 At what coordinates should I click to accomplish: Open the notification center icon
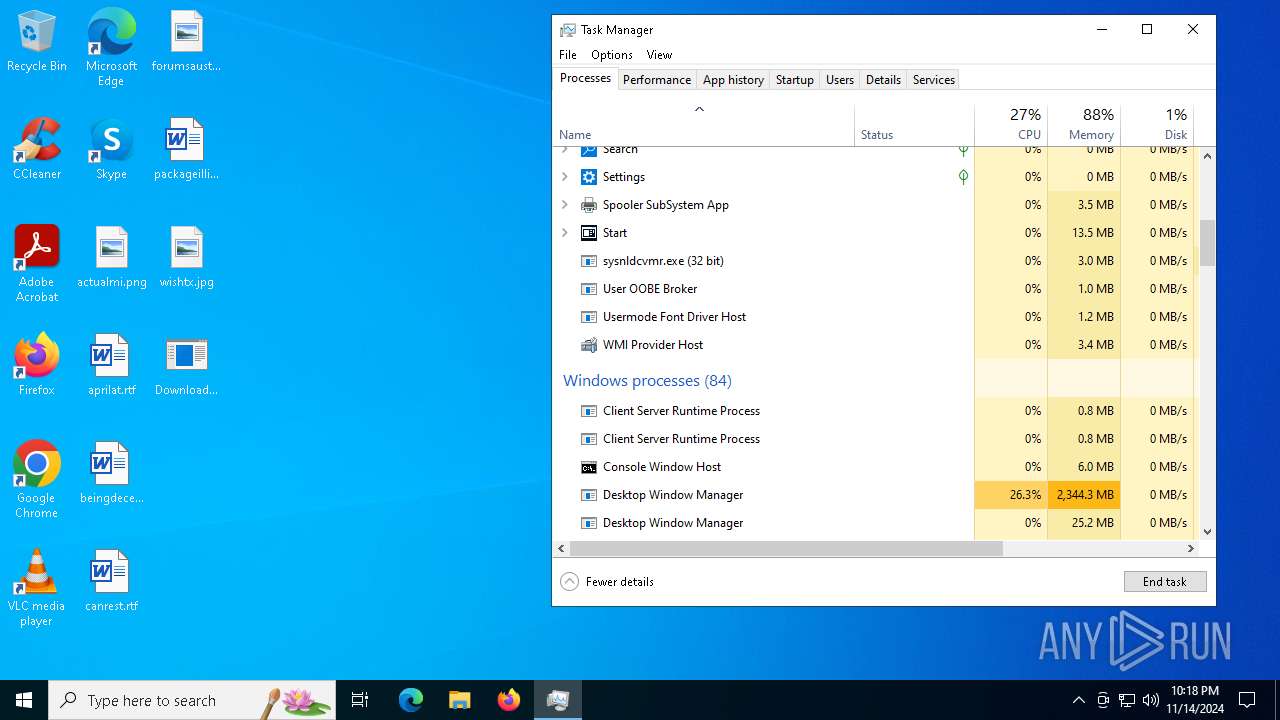pyautogui.click(x=1247, y=700)
